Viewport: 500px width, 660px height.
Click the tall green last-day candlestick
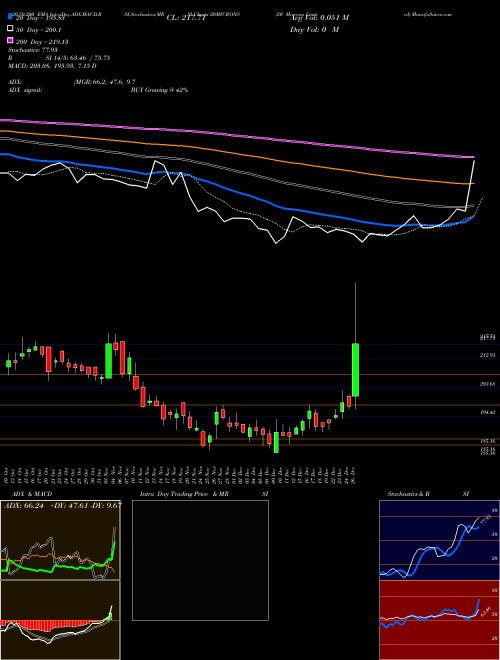pos(355,370)
